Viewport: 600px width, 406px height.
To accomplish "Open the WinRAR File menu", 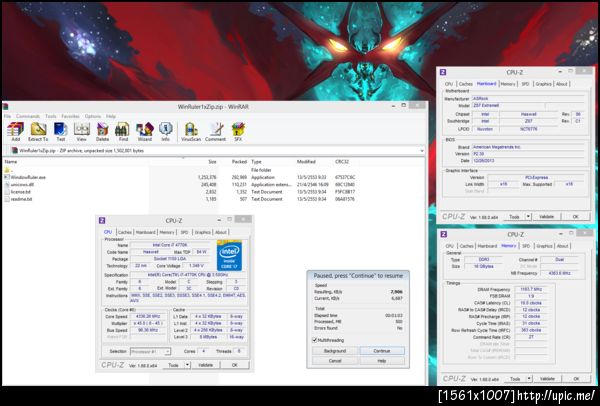I will point(7,116).
